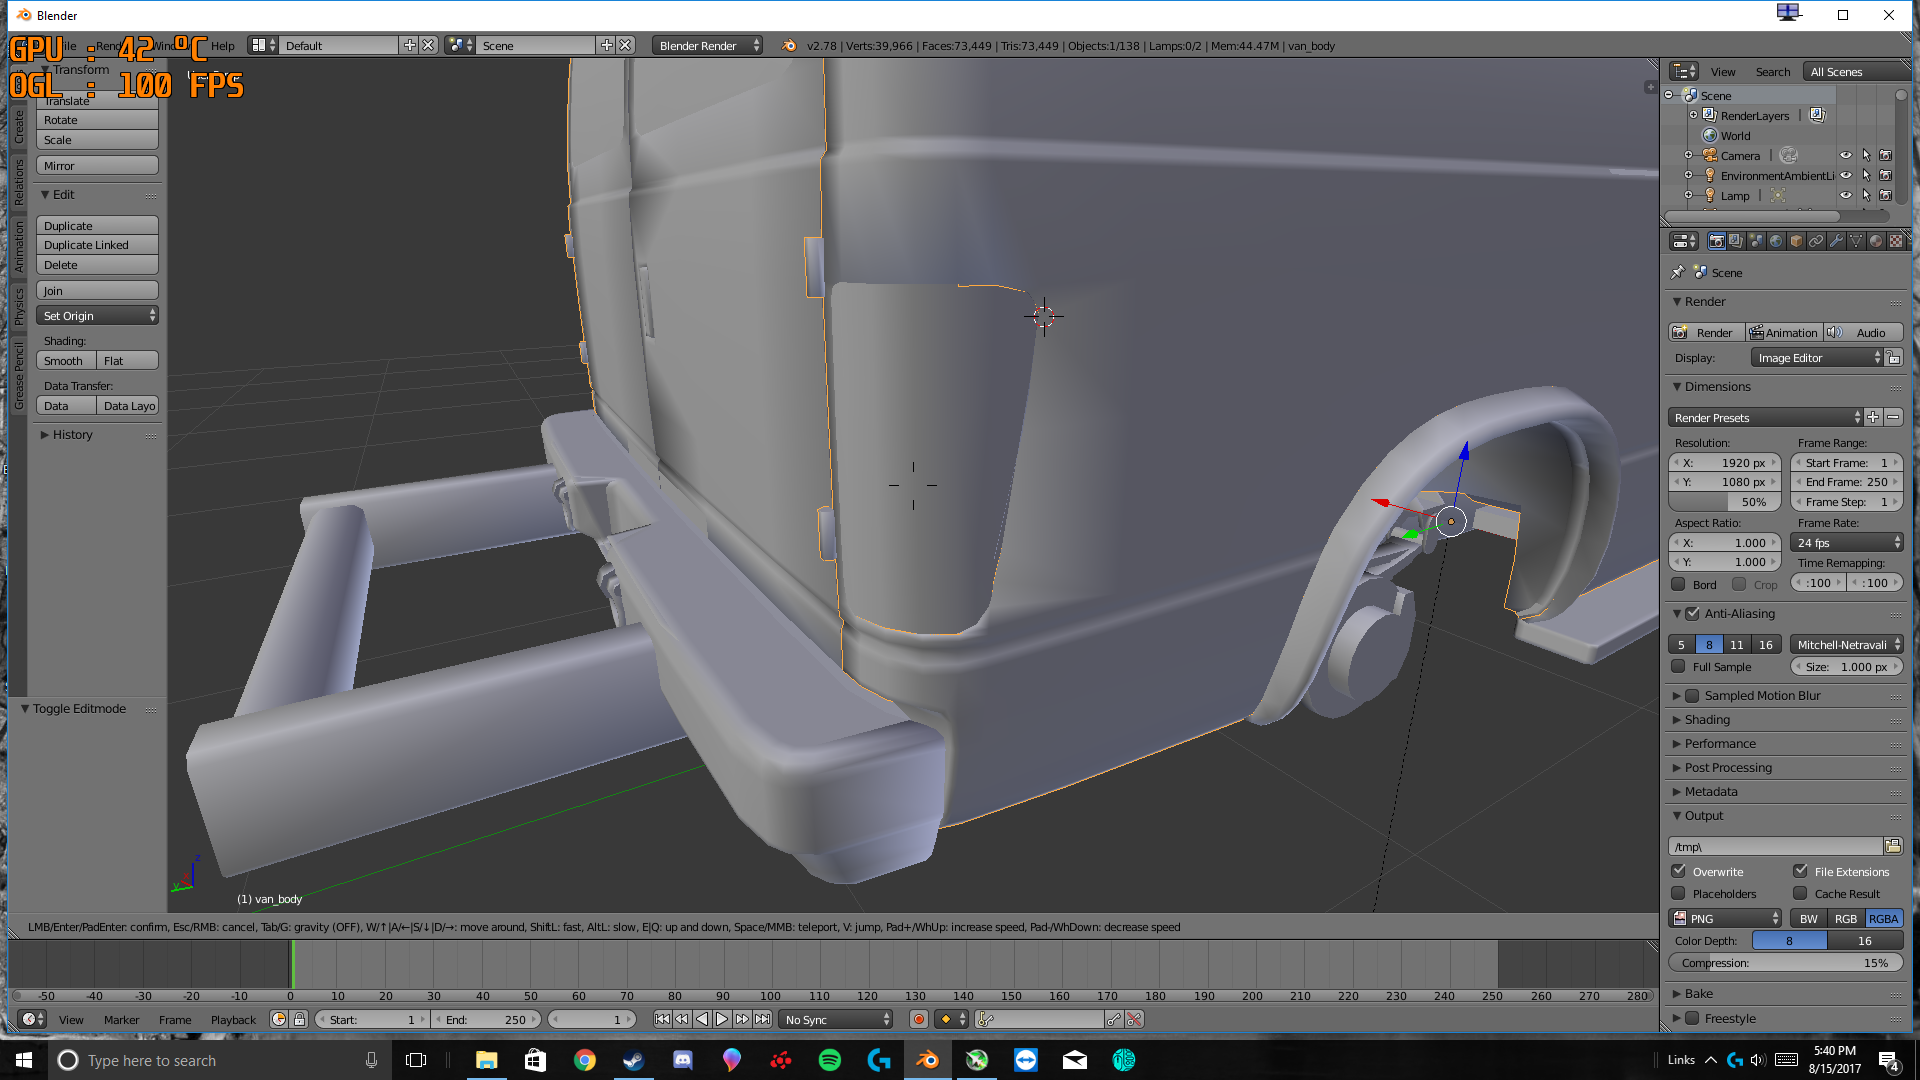The width and height of the screenshot is (1920, 1080).
Task: Open the PNG file format dropdown
Action: (1725, 918)
